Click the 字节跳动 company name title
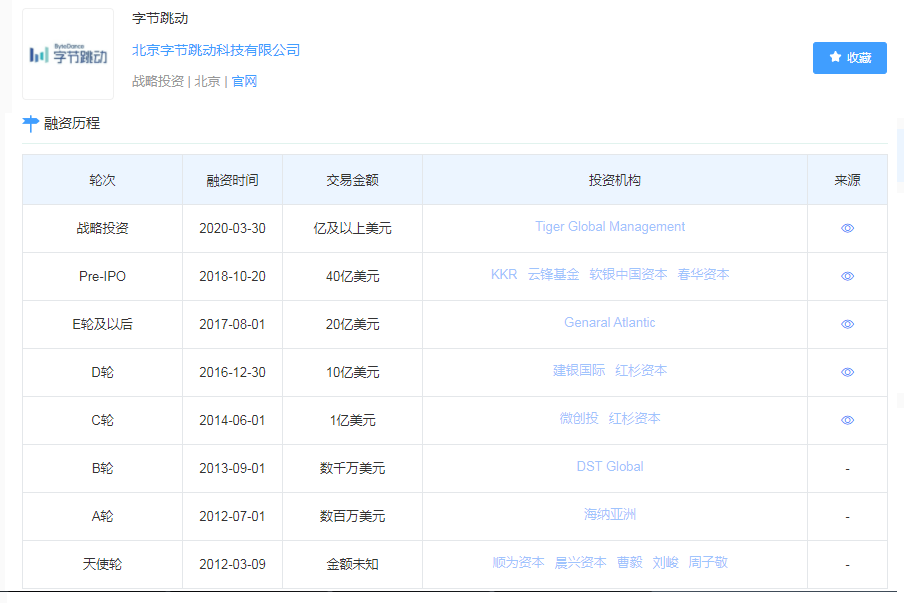This screenshot has width=904, height=603. [160, 18]
